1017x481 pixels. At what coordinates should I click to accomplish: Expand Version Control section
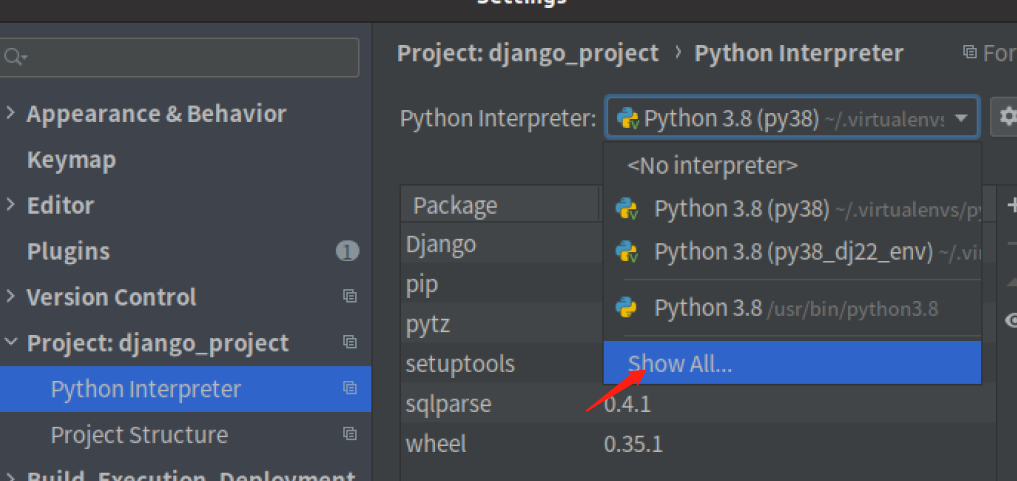[x=10, y=296]
